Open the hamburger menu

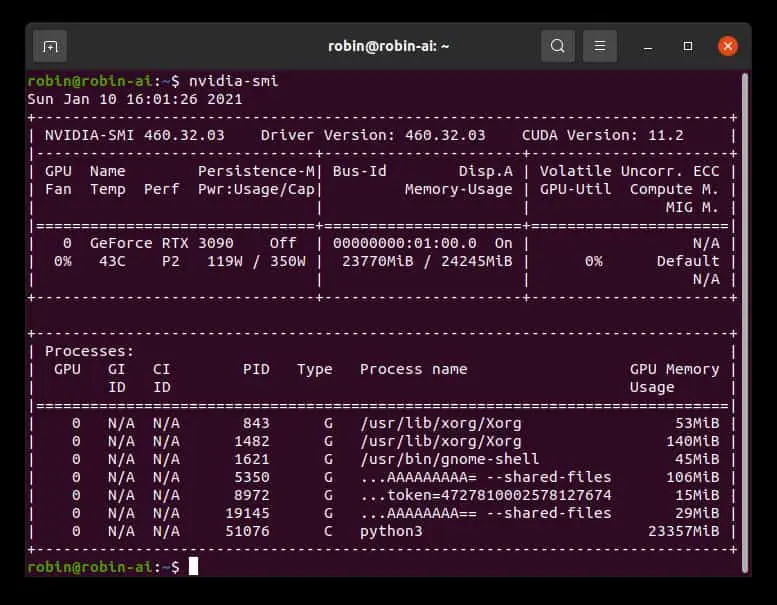click(x=600, y=46)
